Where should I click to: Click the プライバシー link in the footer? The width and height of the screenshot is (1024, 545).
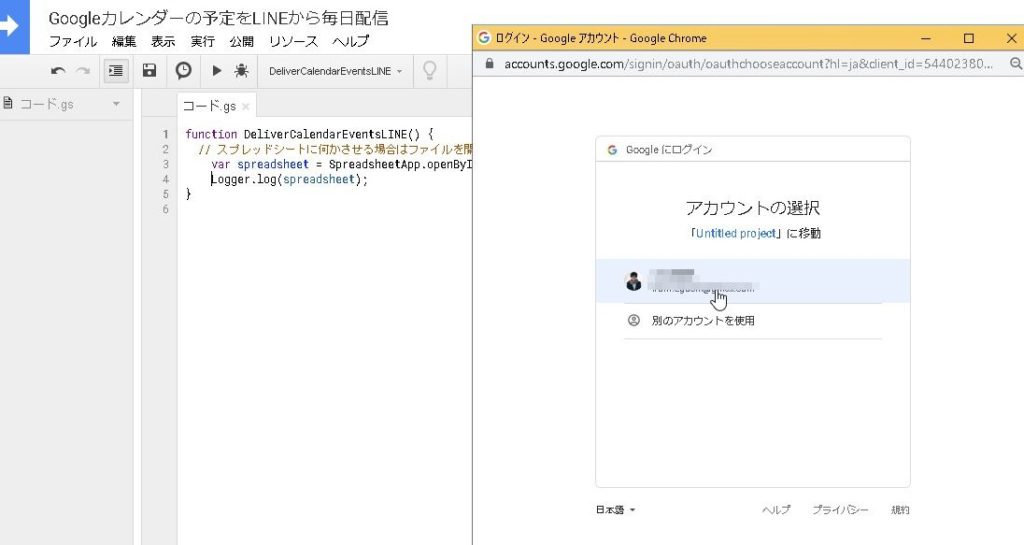tap(840, 510)
